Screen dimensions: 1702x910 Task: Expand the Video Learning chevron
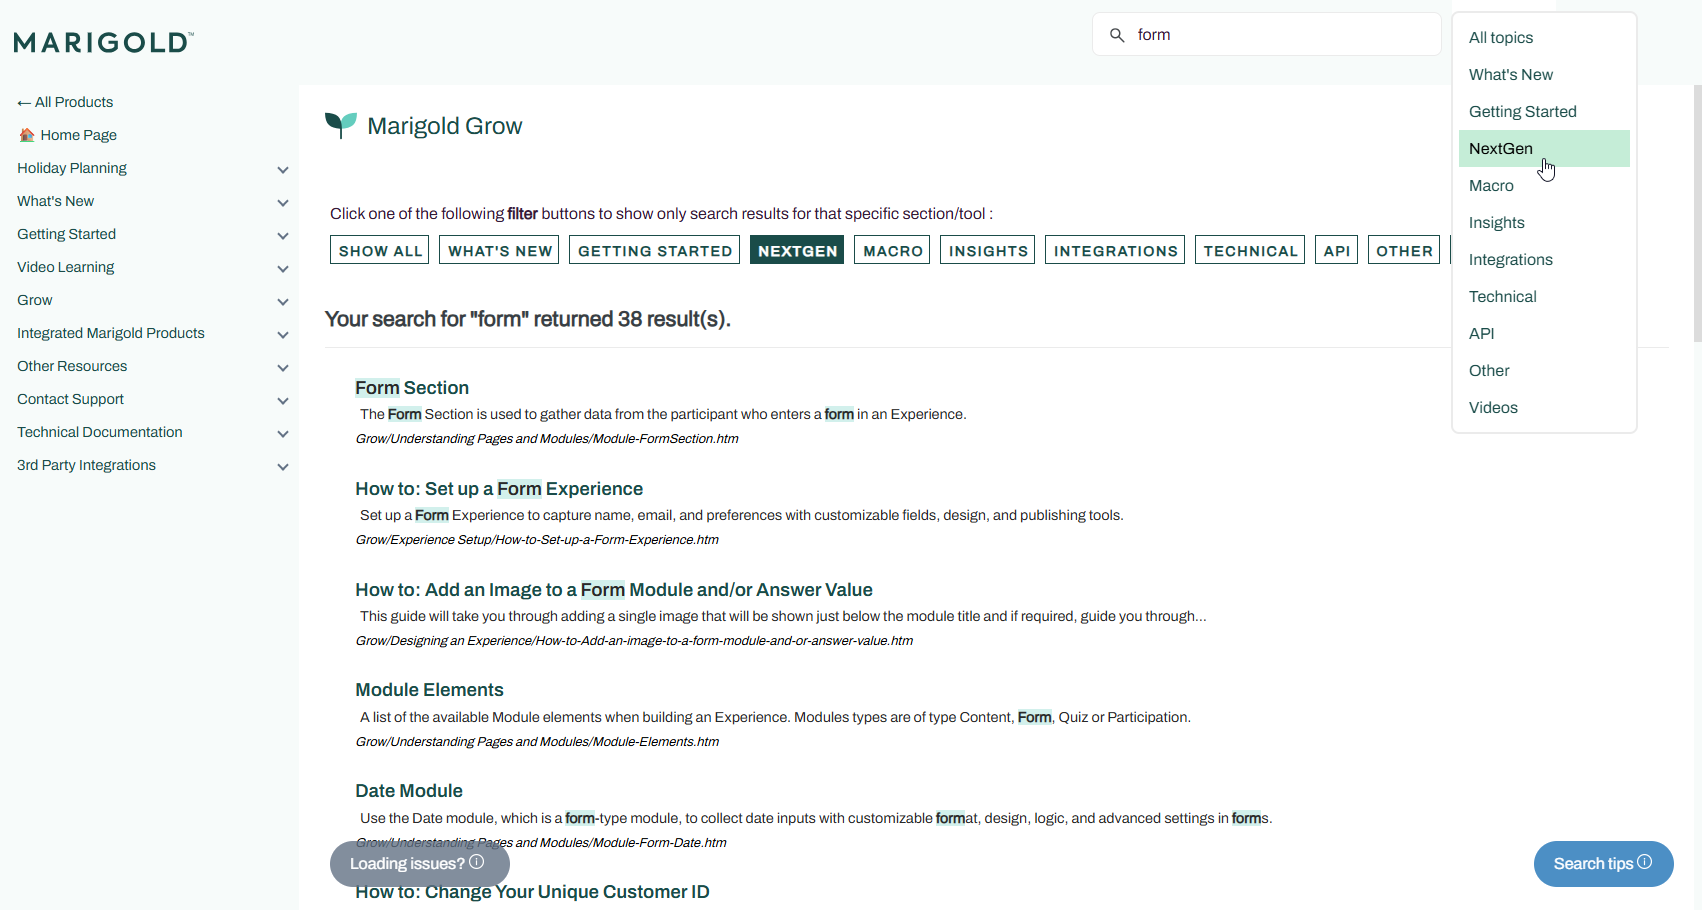point(283,268)
